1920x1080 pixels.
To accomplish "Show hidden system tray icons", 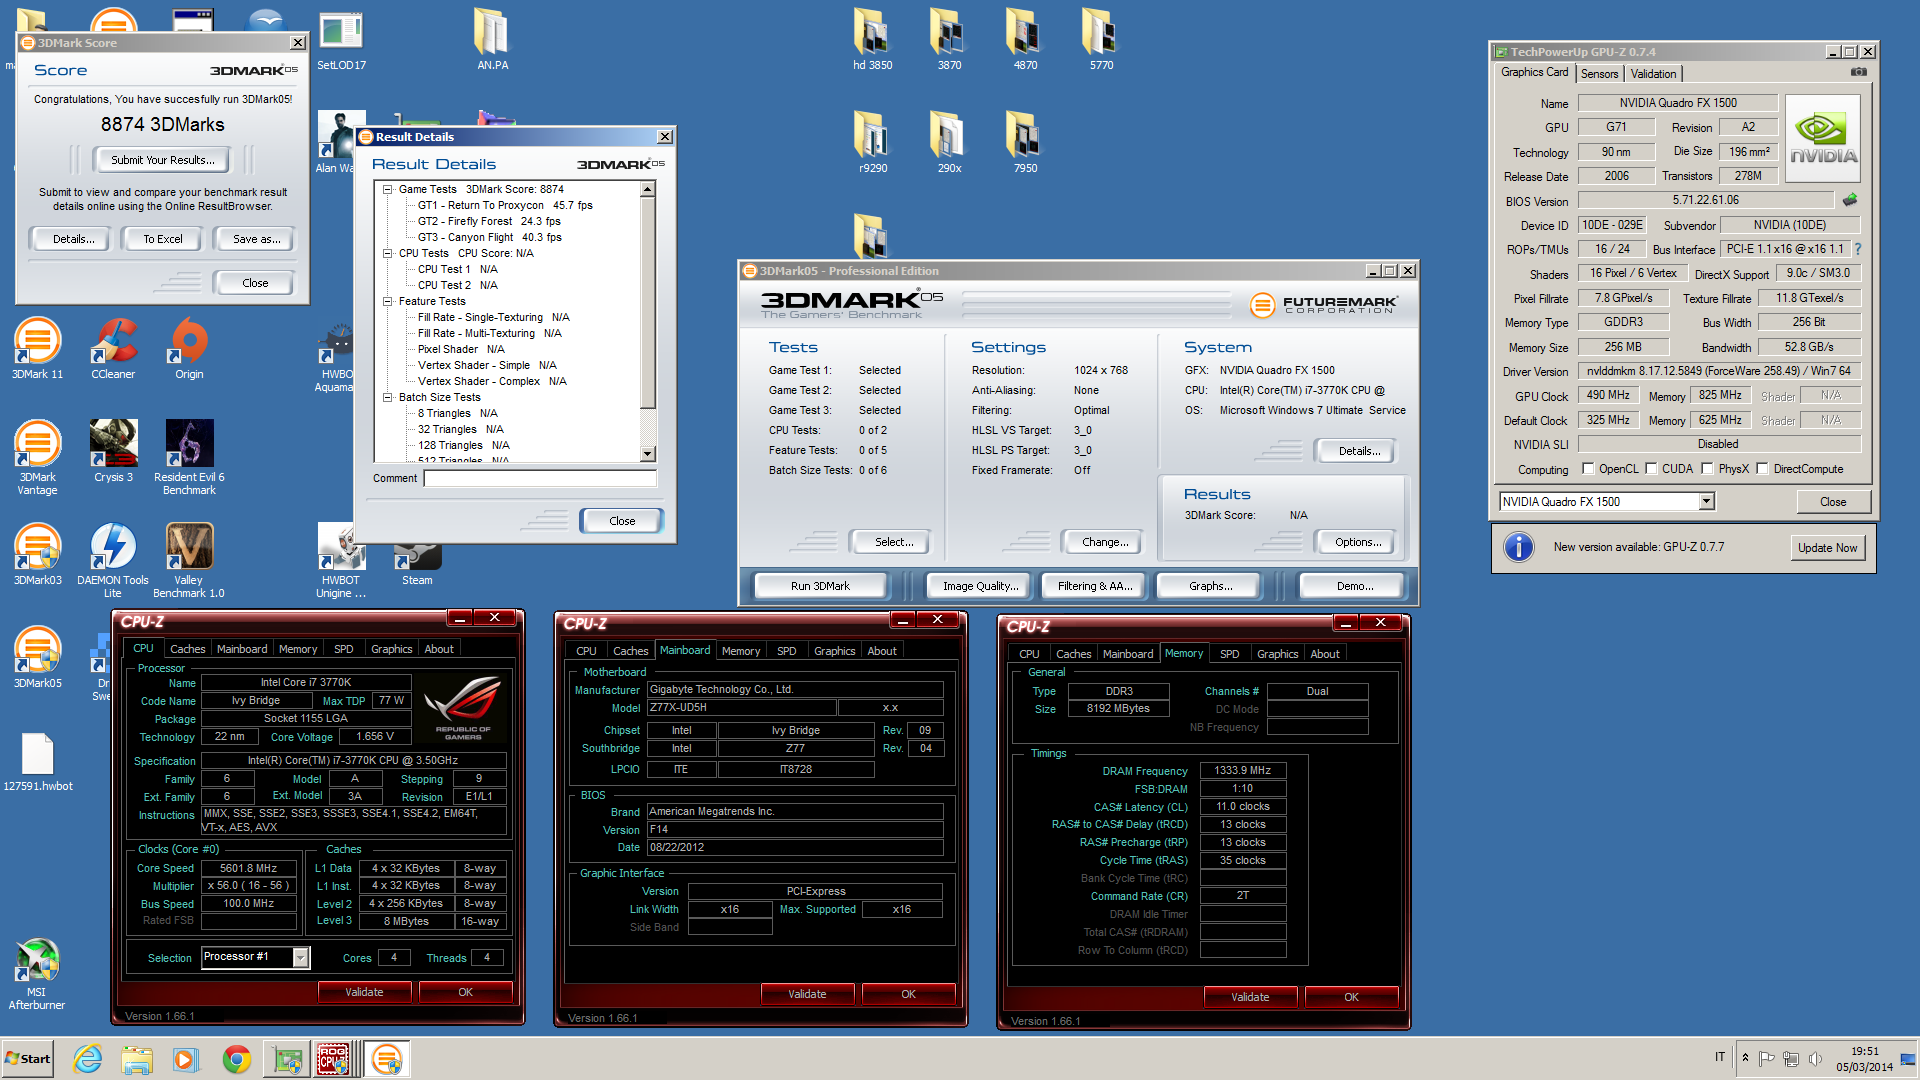I will click(1745, 1058).
